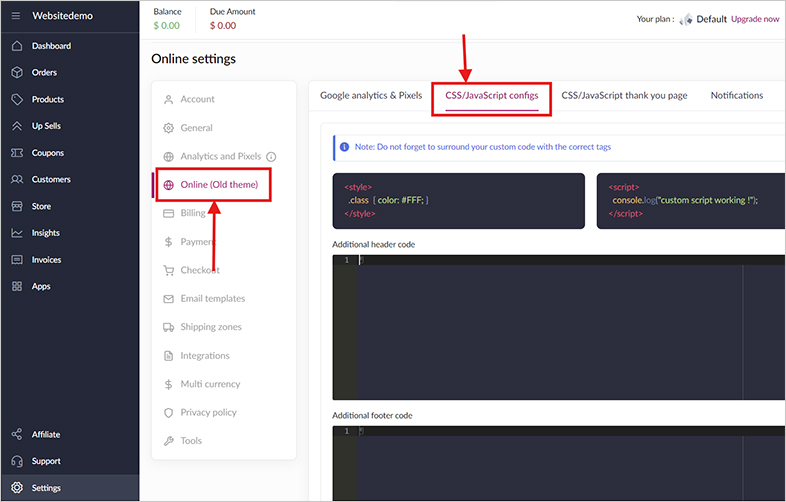Click the Customers people icon
This screenshot has width=786, height=502.
tap(17, 179)
